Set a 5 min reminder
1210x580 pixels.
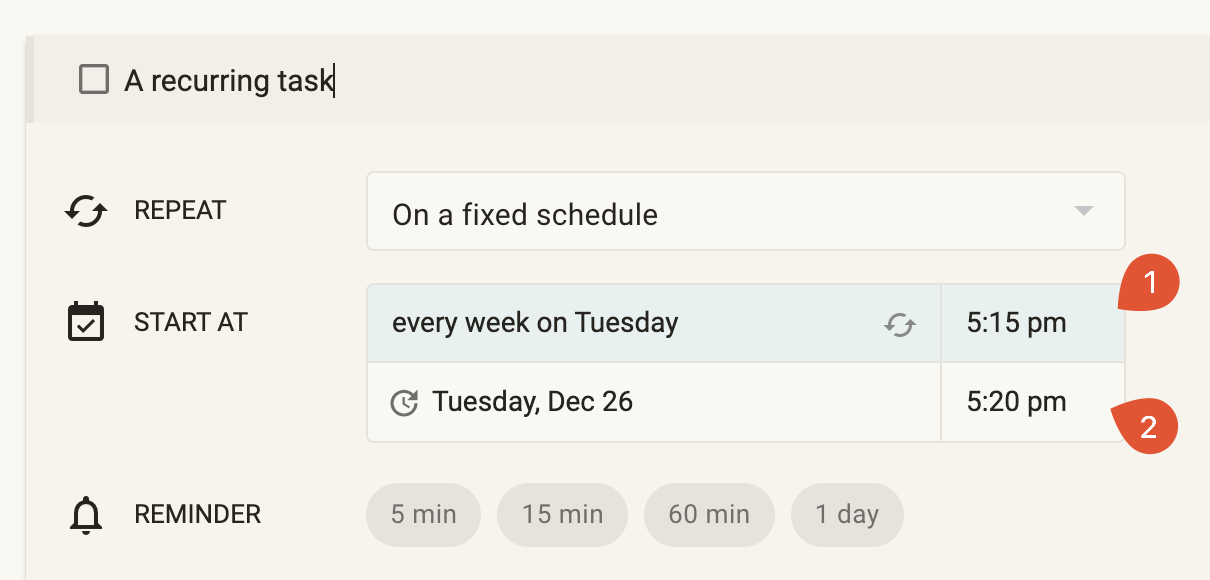point(423,515)
